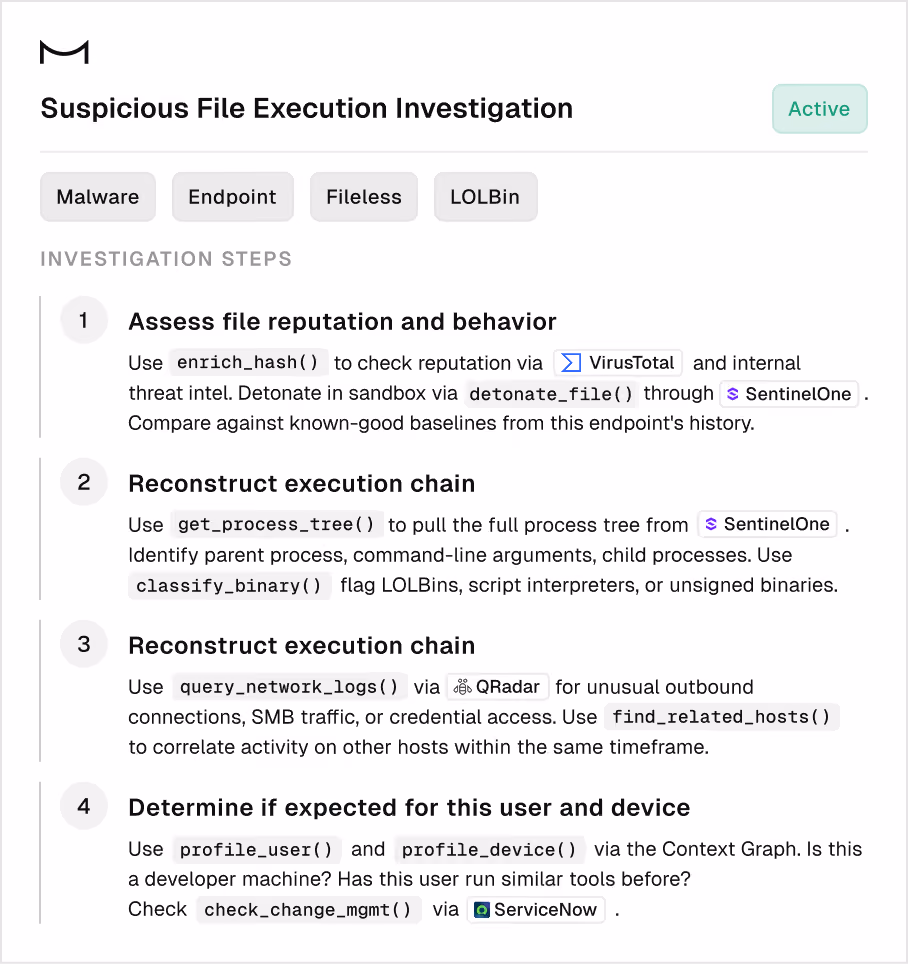The height and width of the screenshot is (964, 908).
Task: Toggle the Active status badge
Action: point(819,109)
